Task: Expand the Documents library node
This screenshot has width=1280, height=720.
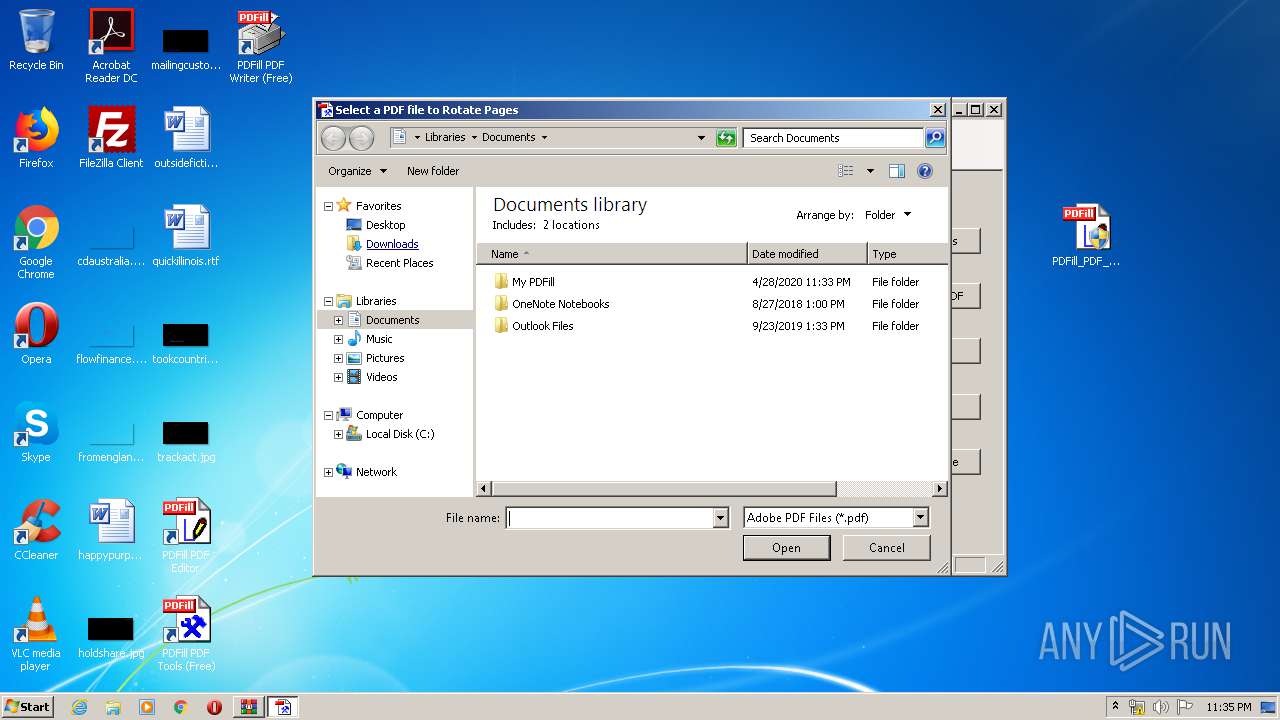Action: 338,320
